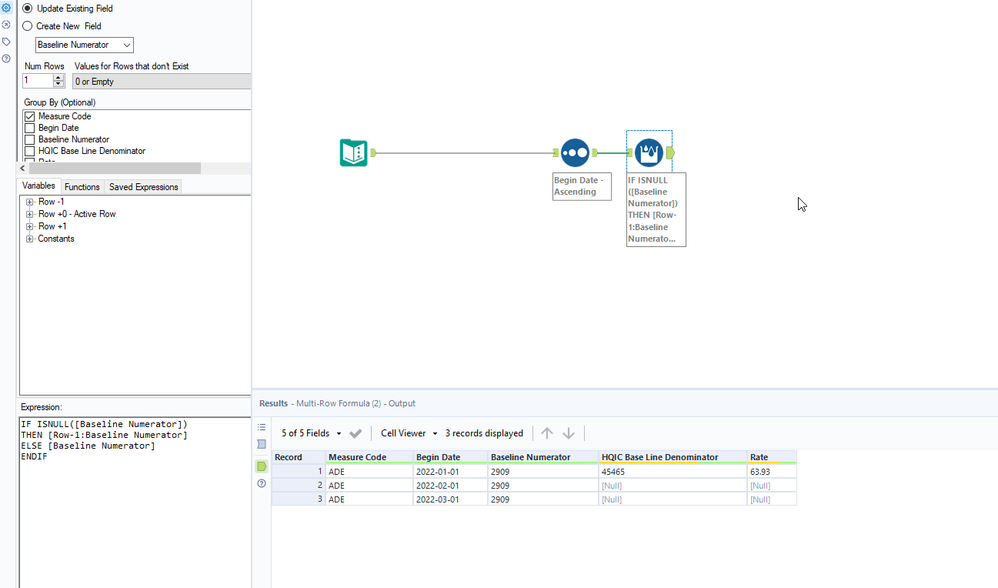The image size is (998, 588).
Task: Open the Help icon in left sidebar
Action: coord(6,59)
